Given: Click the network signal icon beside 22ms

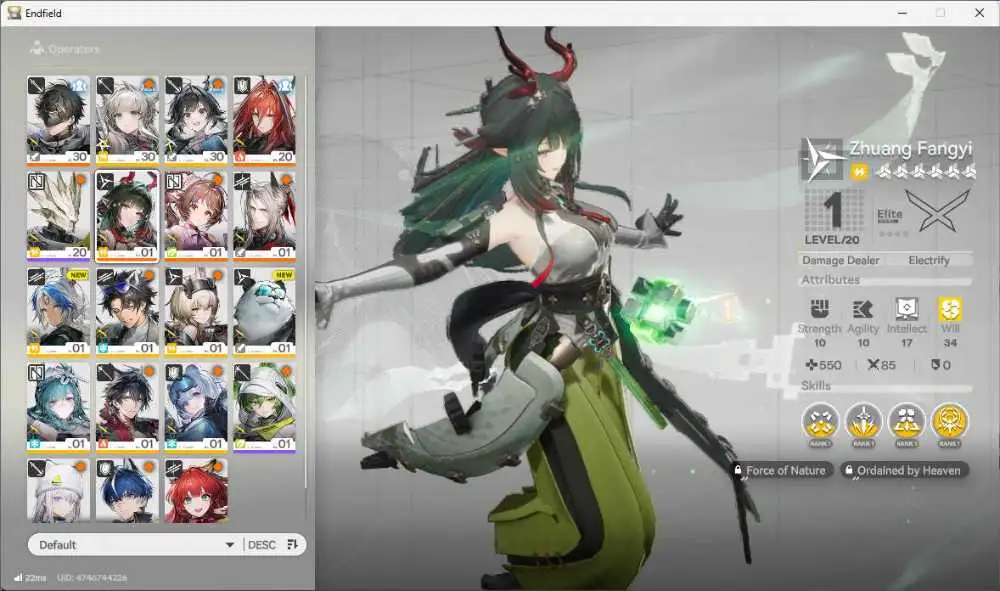Looking at the screenshot, I should tap(18, 578).
